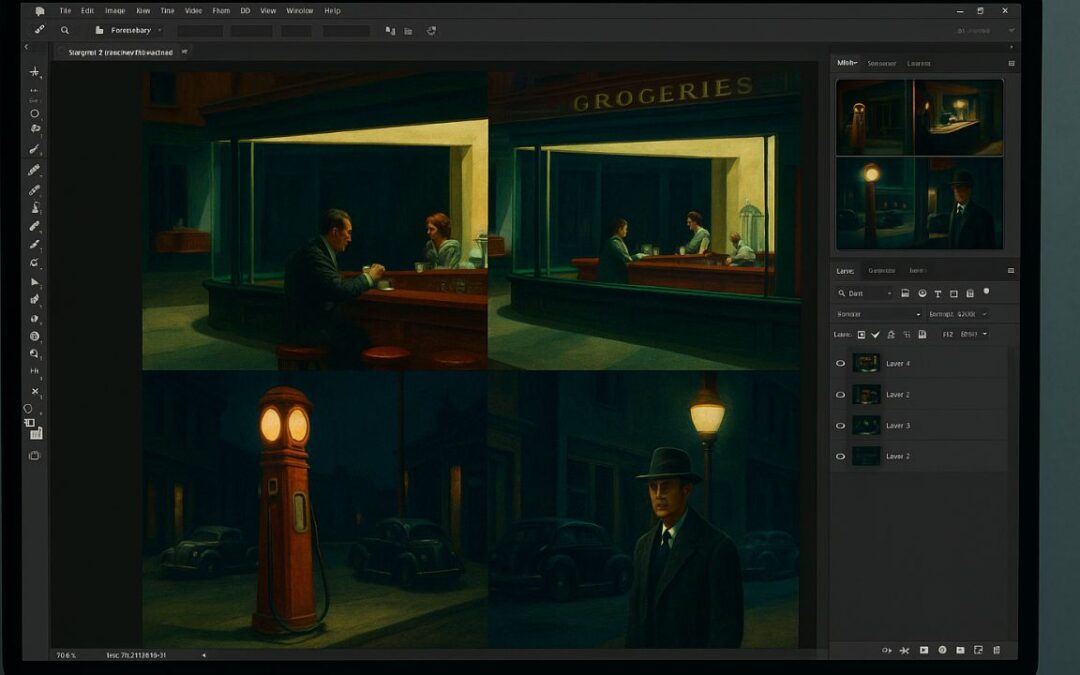
Task: Click the clipboard filter icon in Layers panel
Action: [x=970, y=293]
